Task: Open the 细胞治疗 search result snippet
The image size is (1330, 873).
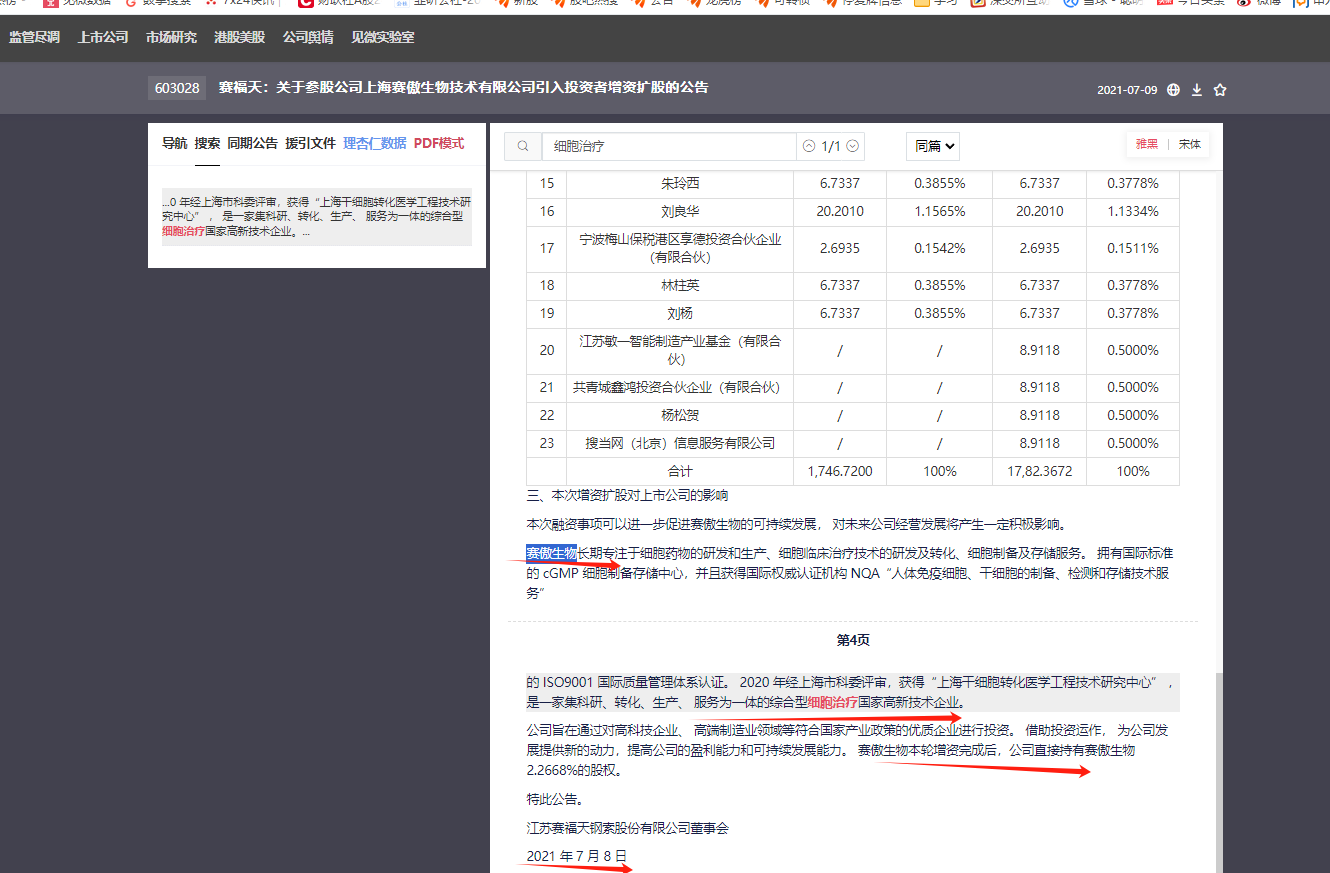Action: (x=317, y=217)
